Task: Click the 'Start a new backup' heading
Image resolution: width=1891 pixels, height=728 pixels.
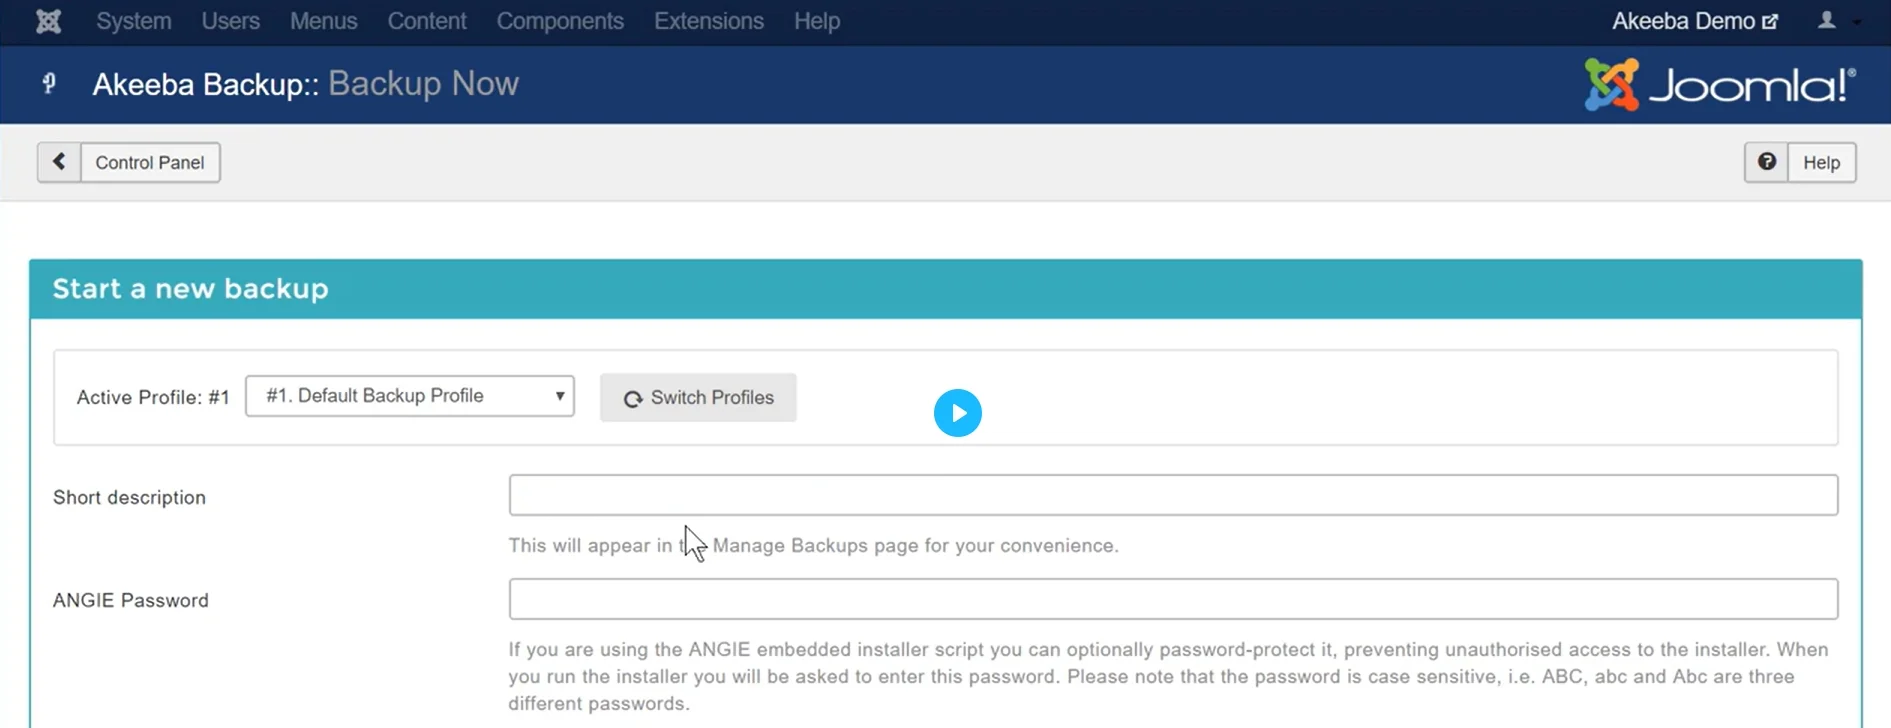Action: point(191,289)
